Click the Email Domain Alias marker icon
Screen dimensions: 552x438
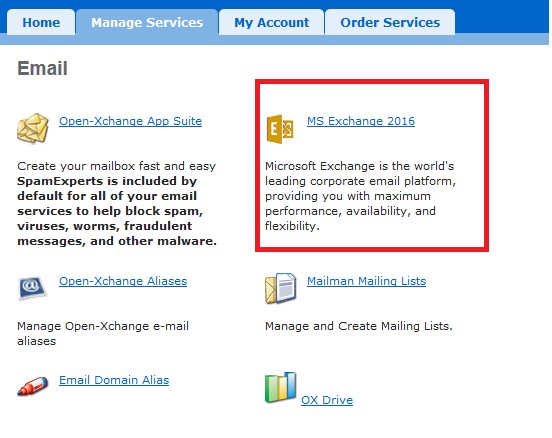pos(33,386)
